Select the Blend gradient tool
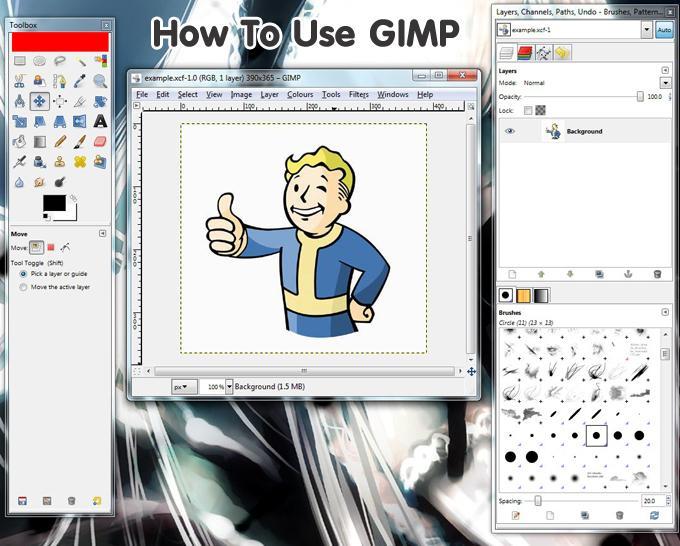680x546 pixels. [39, 141]
